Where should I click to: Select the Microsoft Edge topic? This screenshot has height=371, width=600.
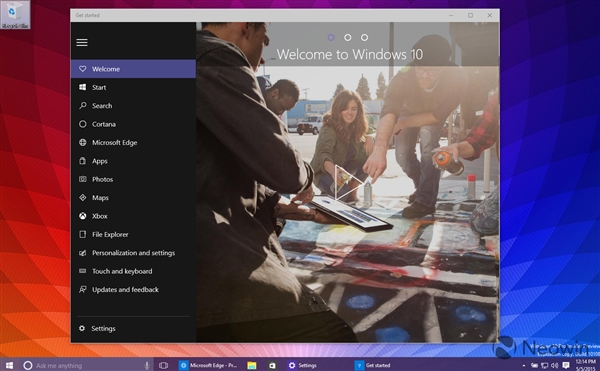click(x=133, y=142)
